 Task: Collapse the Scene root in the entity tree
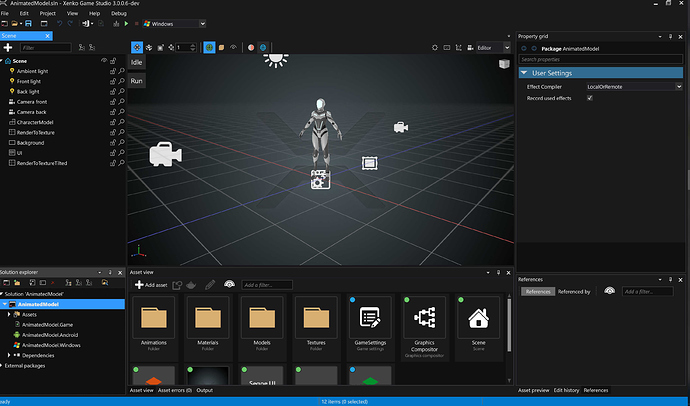coord(2,61)
